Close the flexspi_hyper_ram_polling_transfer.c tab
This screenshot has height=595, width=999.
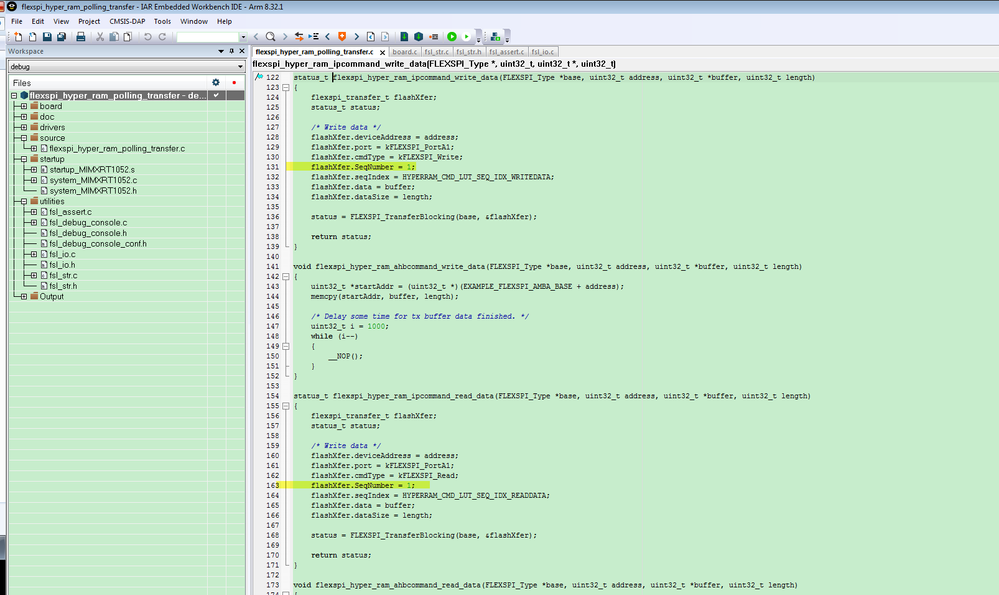tap(382, 52)
